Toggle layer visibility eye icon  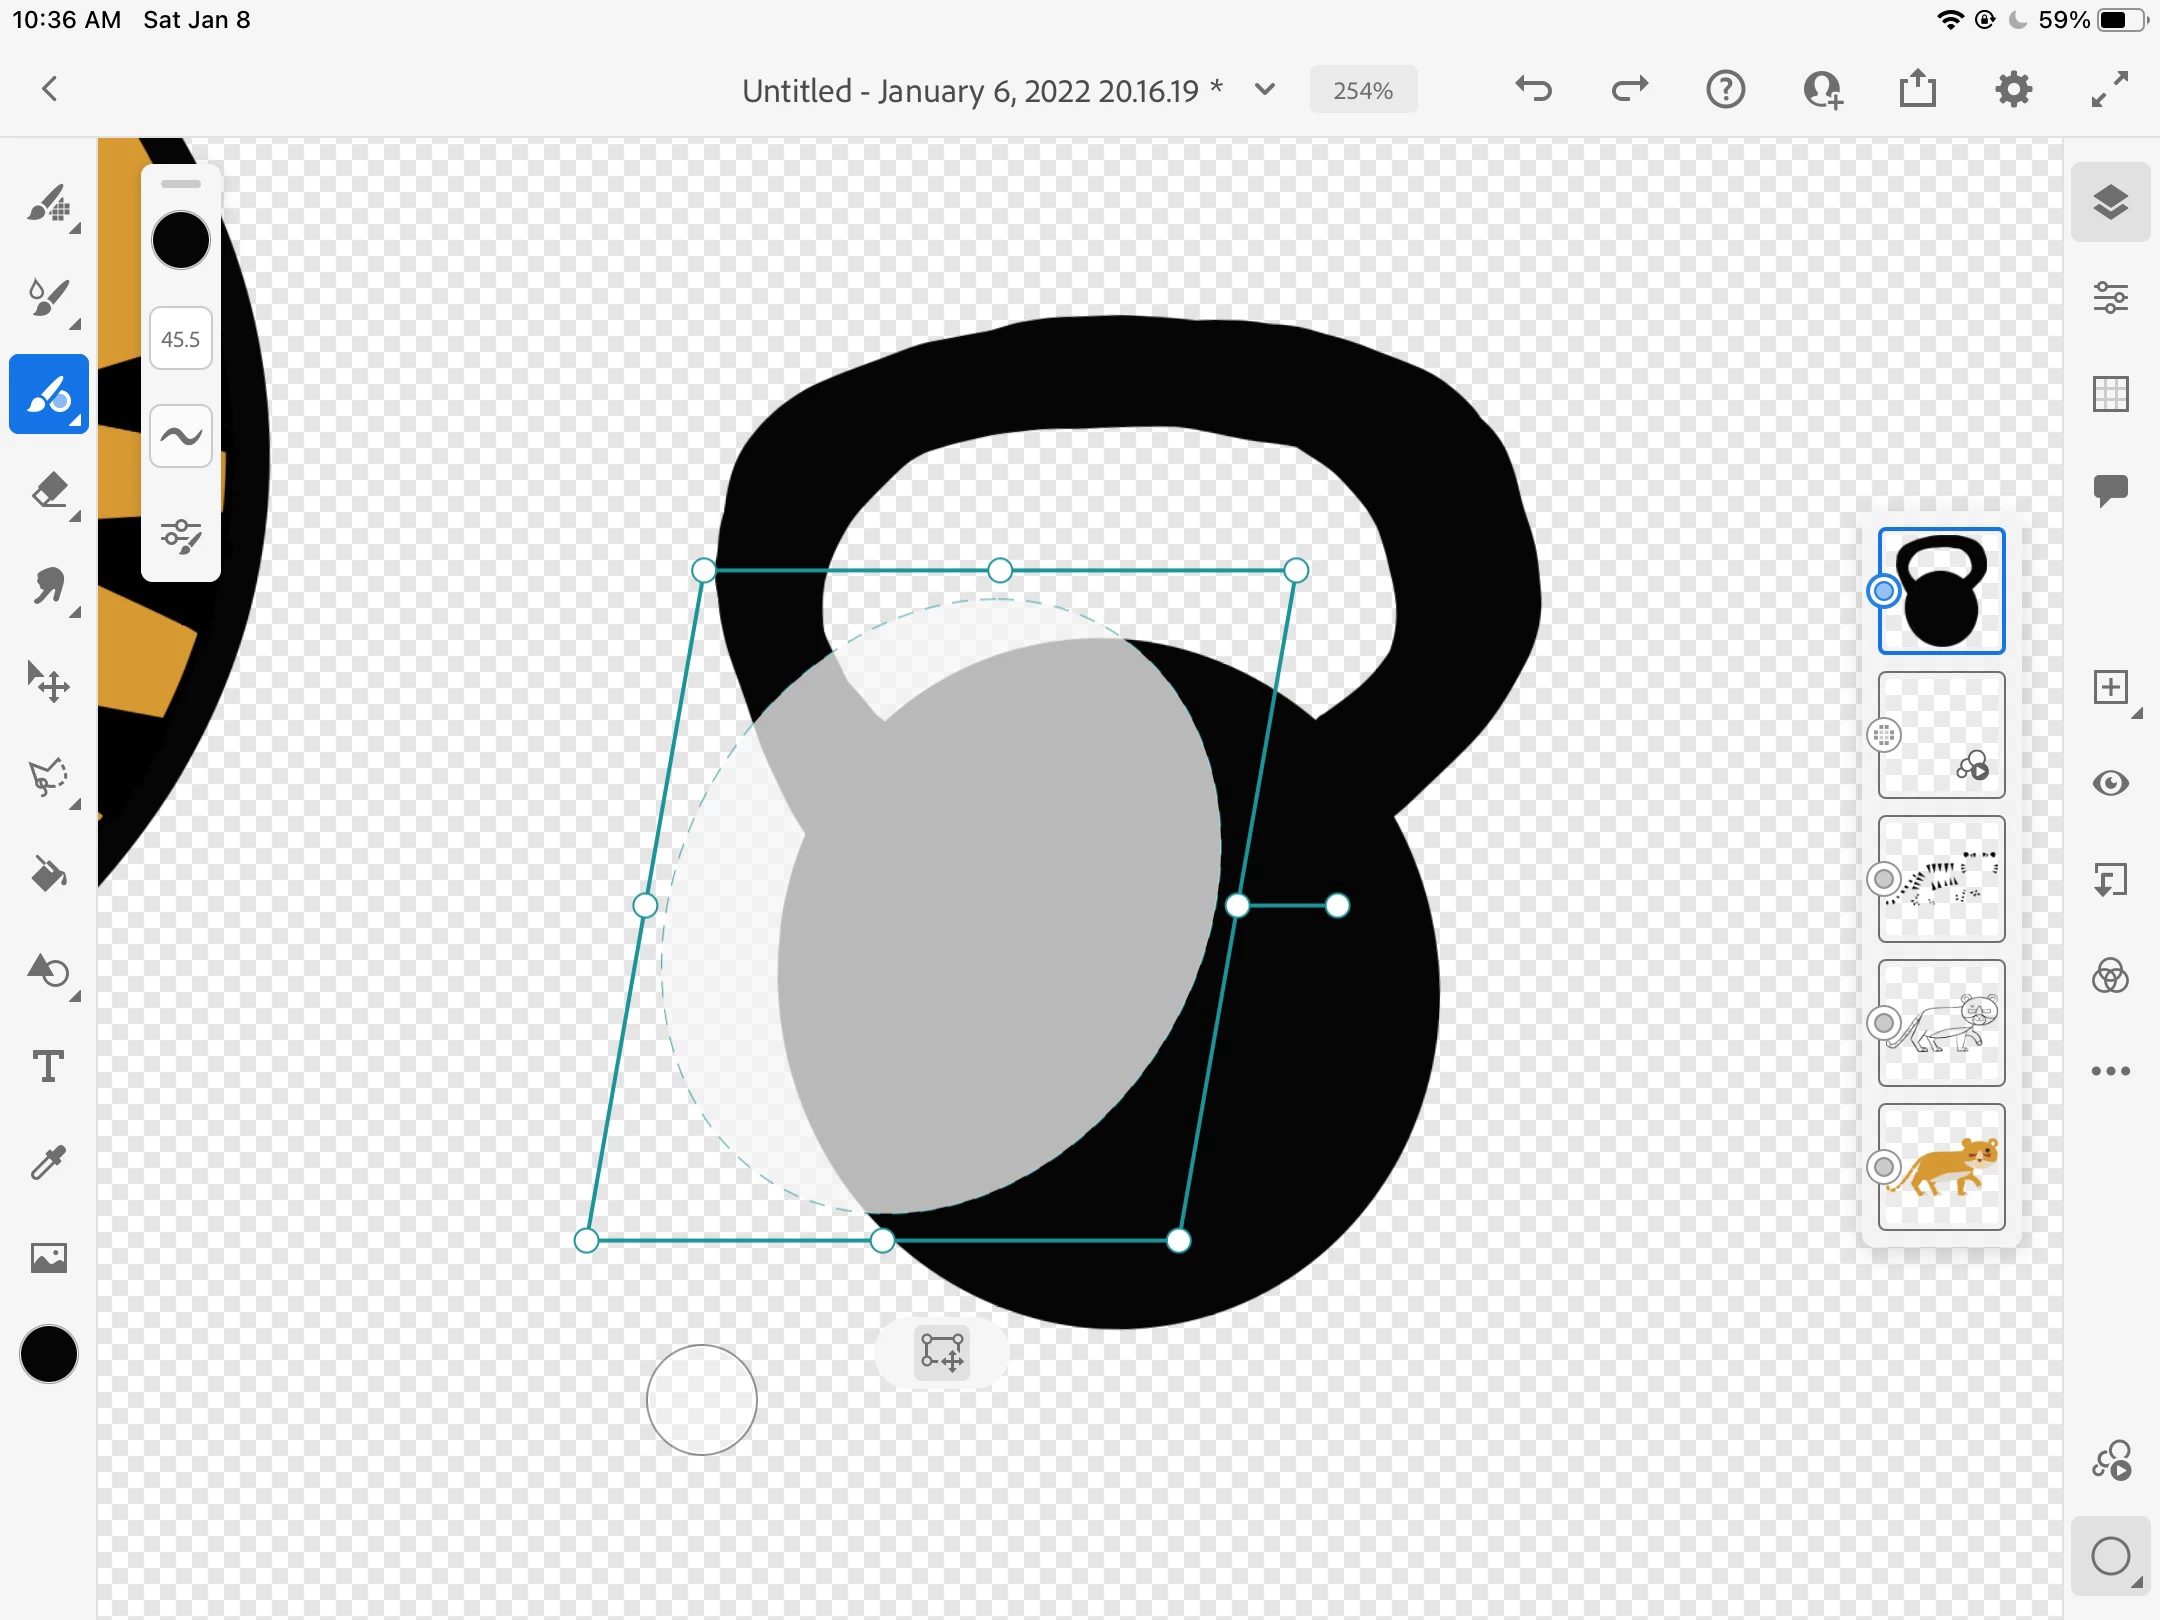(2110, 783)
